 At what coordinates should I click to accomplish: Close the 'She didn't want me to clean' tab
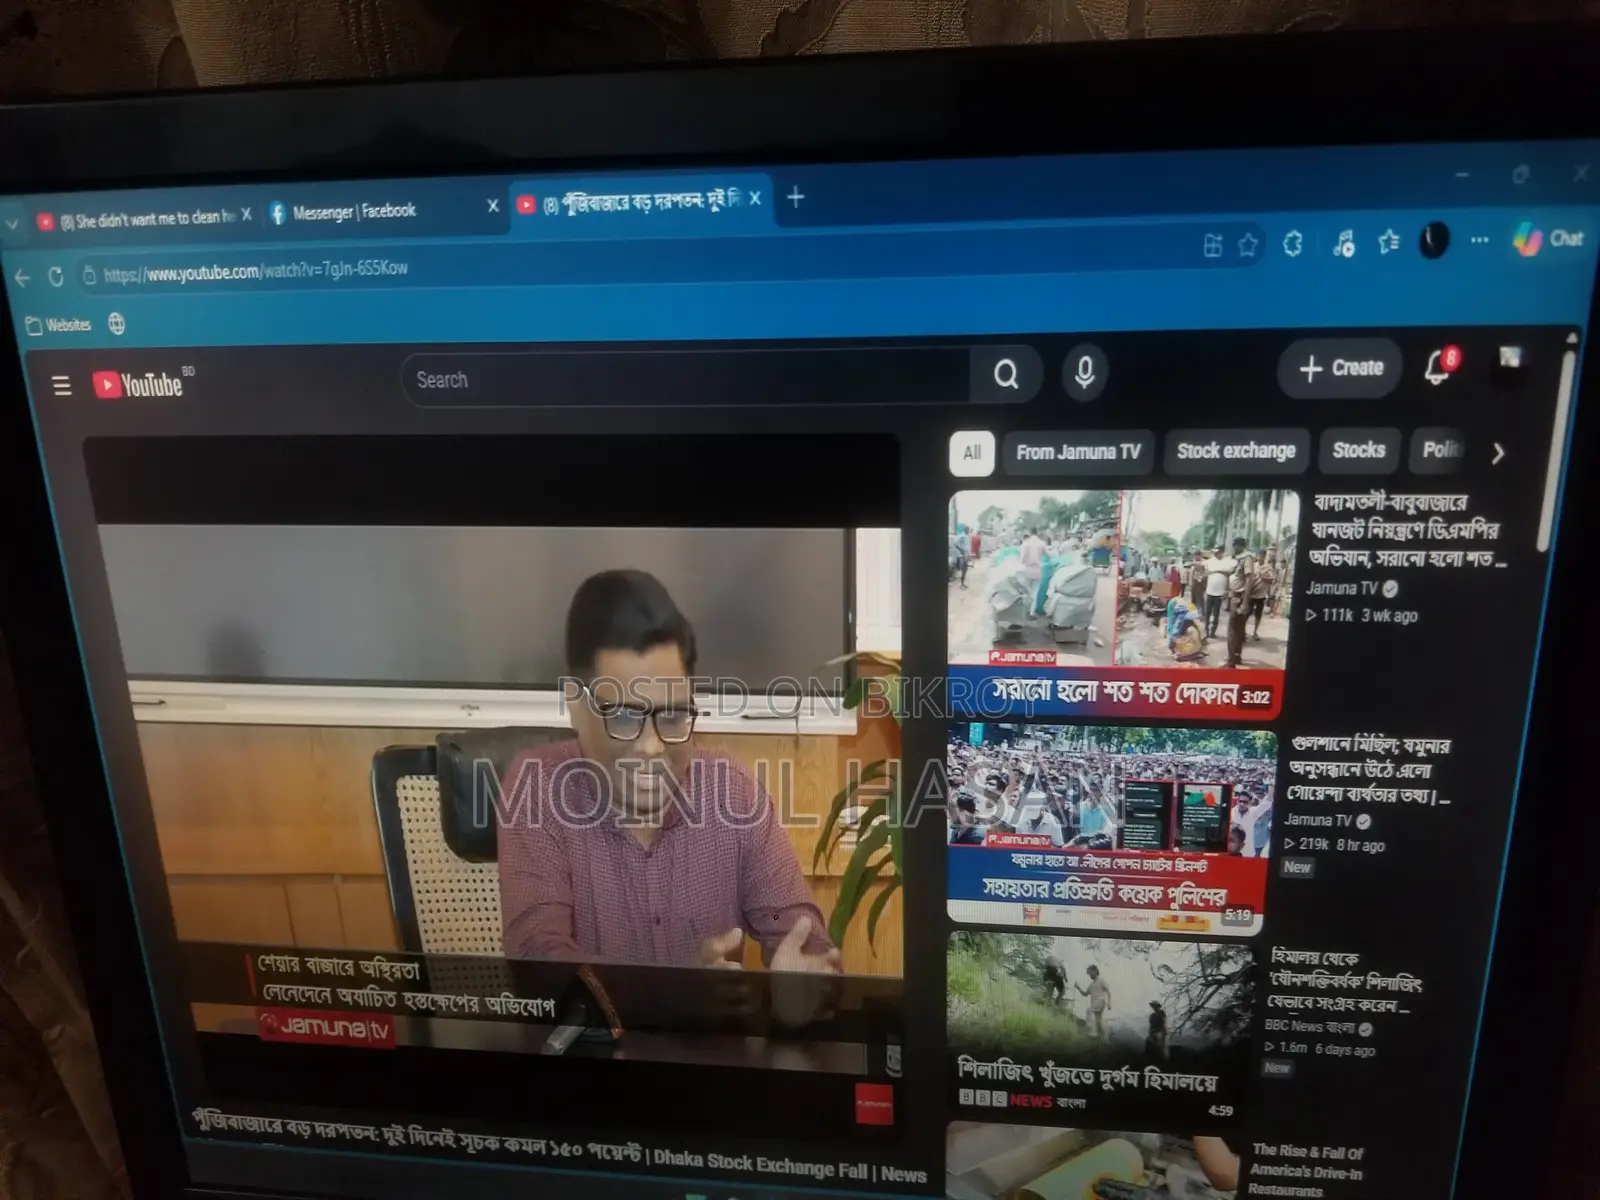pyautogui.click(x=246, y=214)
